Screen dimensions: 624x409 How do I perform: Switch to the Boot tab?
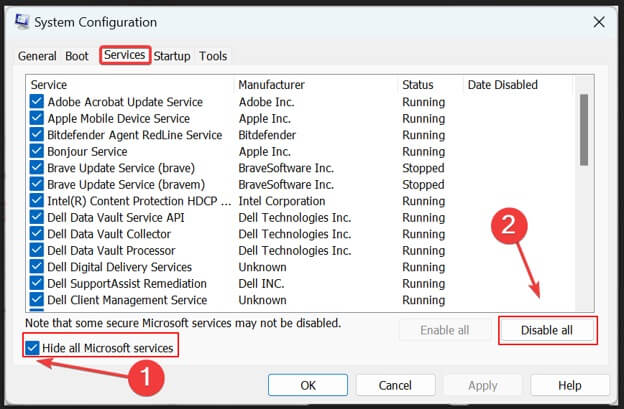pos(77,56)
